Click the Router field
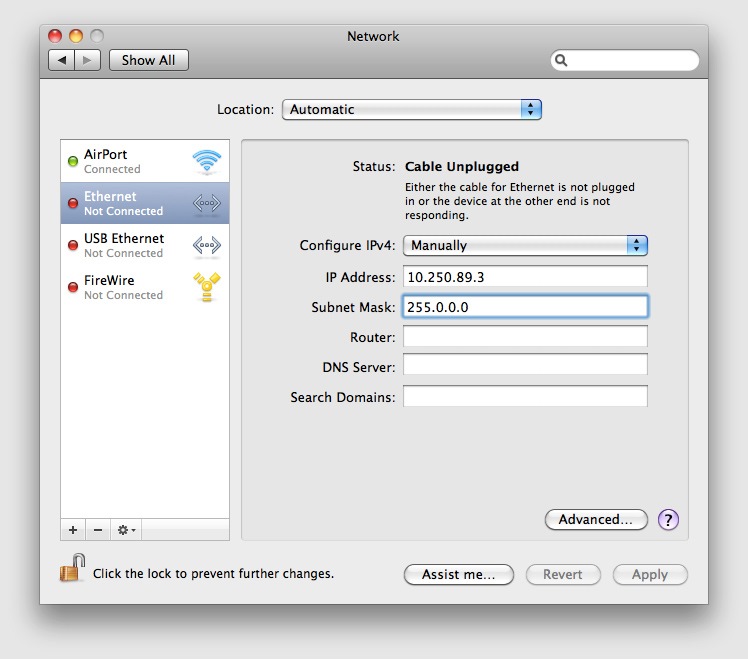748x659 pixels. tap(525, 336)
